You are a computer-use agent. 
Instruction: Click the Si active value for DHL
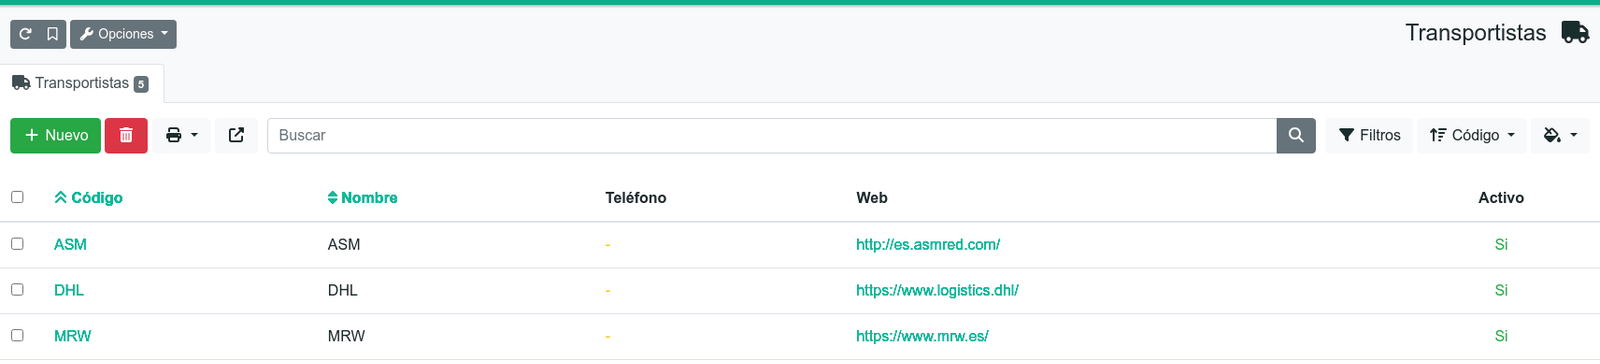point(1501,290)
